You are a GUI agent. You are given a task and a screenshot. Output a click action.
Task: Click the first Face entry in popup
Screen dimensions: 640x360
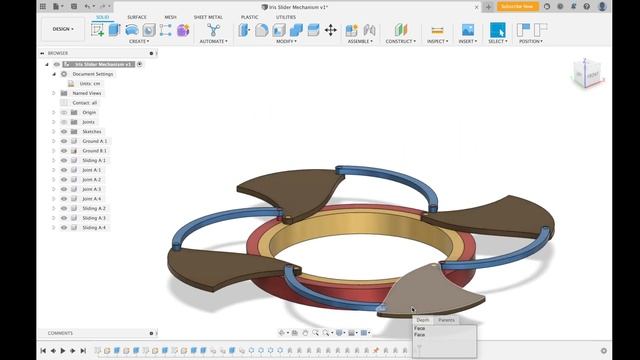pos(420,328)
